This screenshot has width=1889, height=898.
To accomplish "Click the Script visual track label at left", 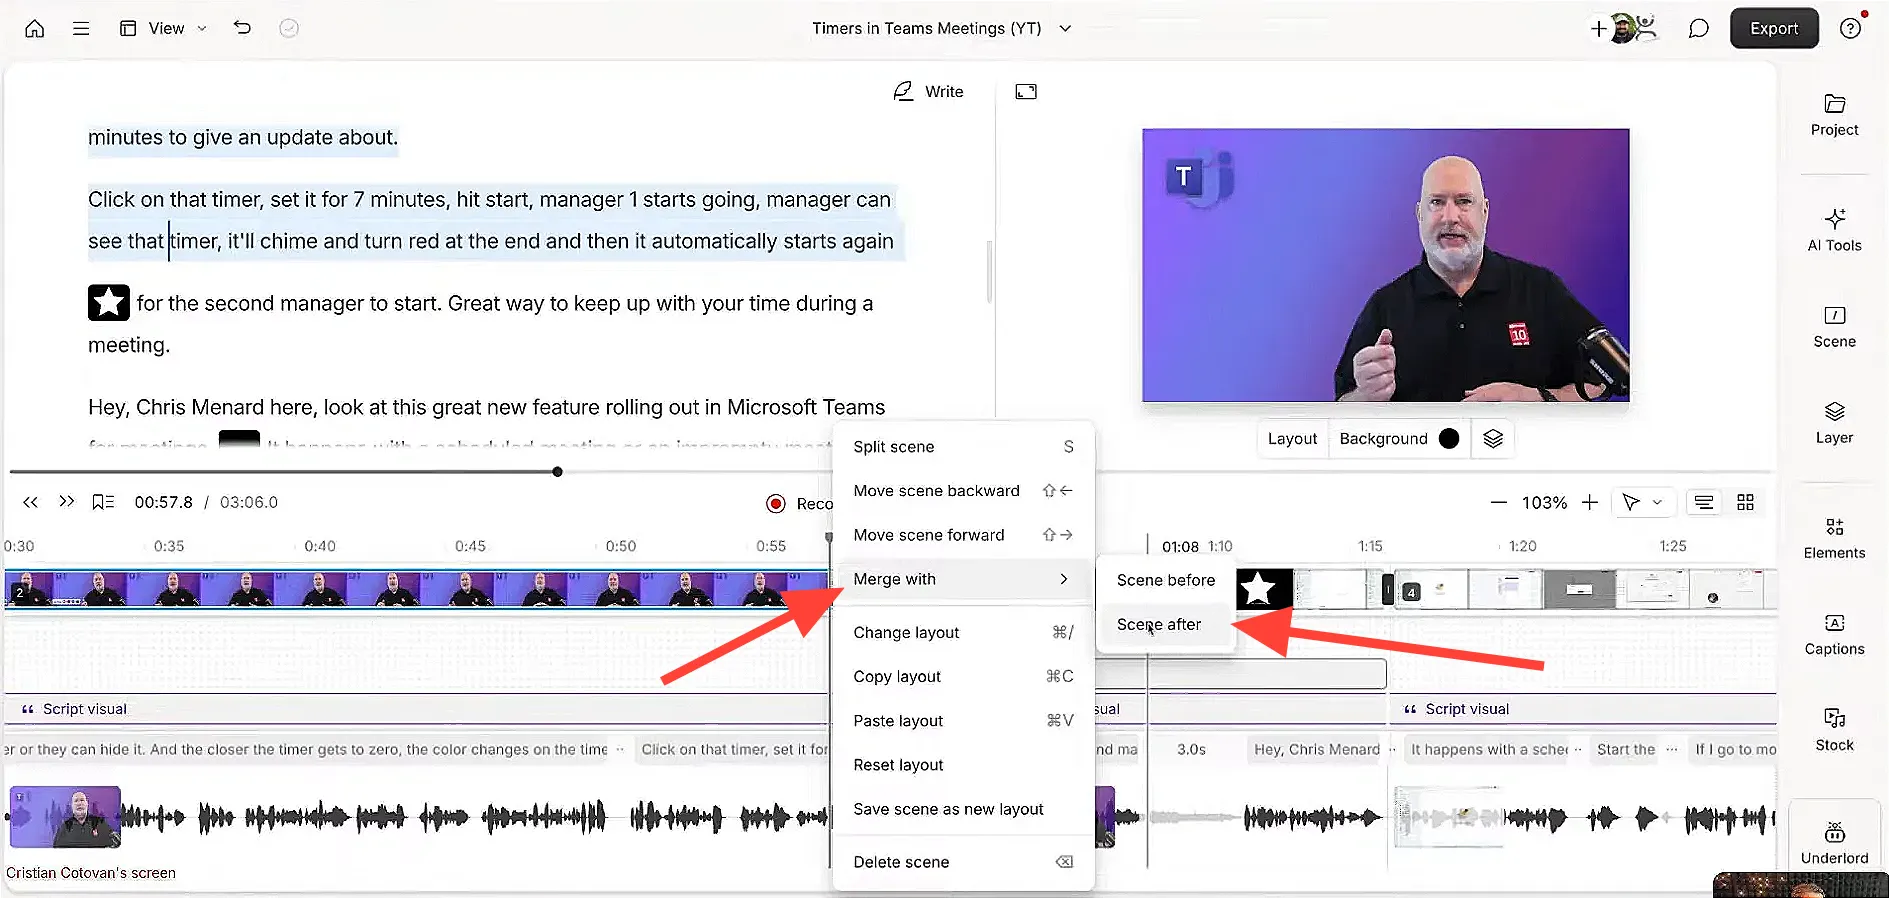I will click(75, 709).
